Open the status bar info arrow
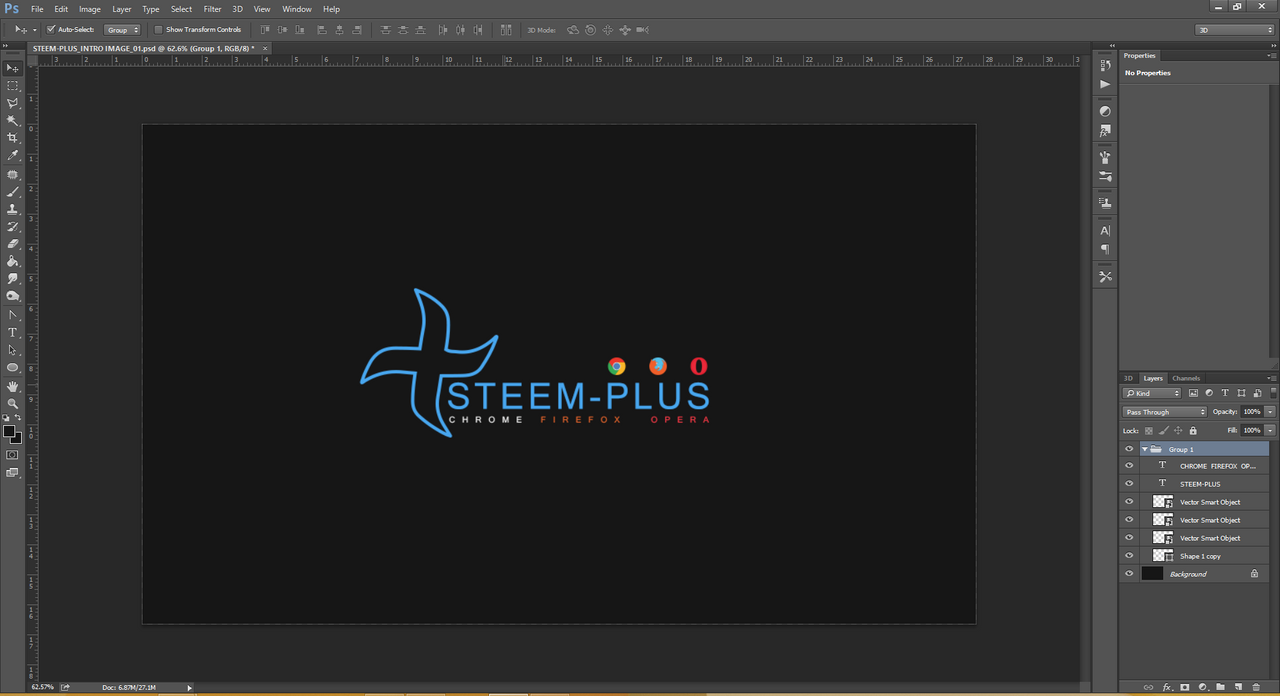The width and height of the screenshot is (1280, 696). pyautogui.click(x=190, y=687)
